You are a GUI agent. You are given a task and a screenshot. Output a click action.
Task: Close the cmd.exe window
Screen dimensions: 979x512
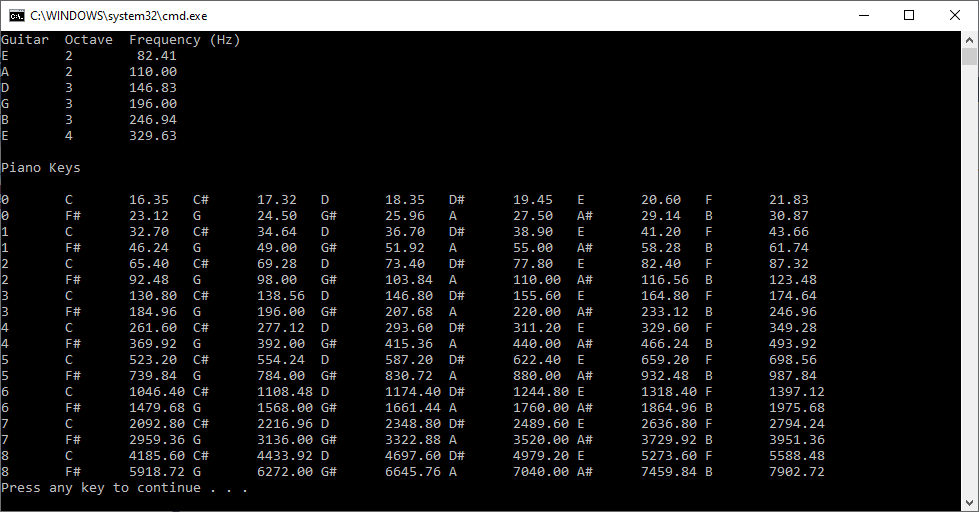[955, 15]
